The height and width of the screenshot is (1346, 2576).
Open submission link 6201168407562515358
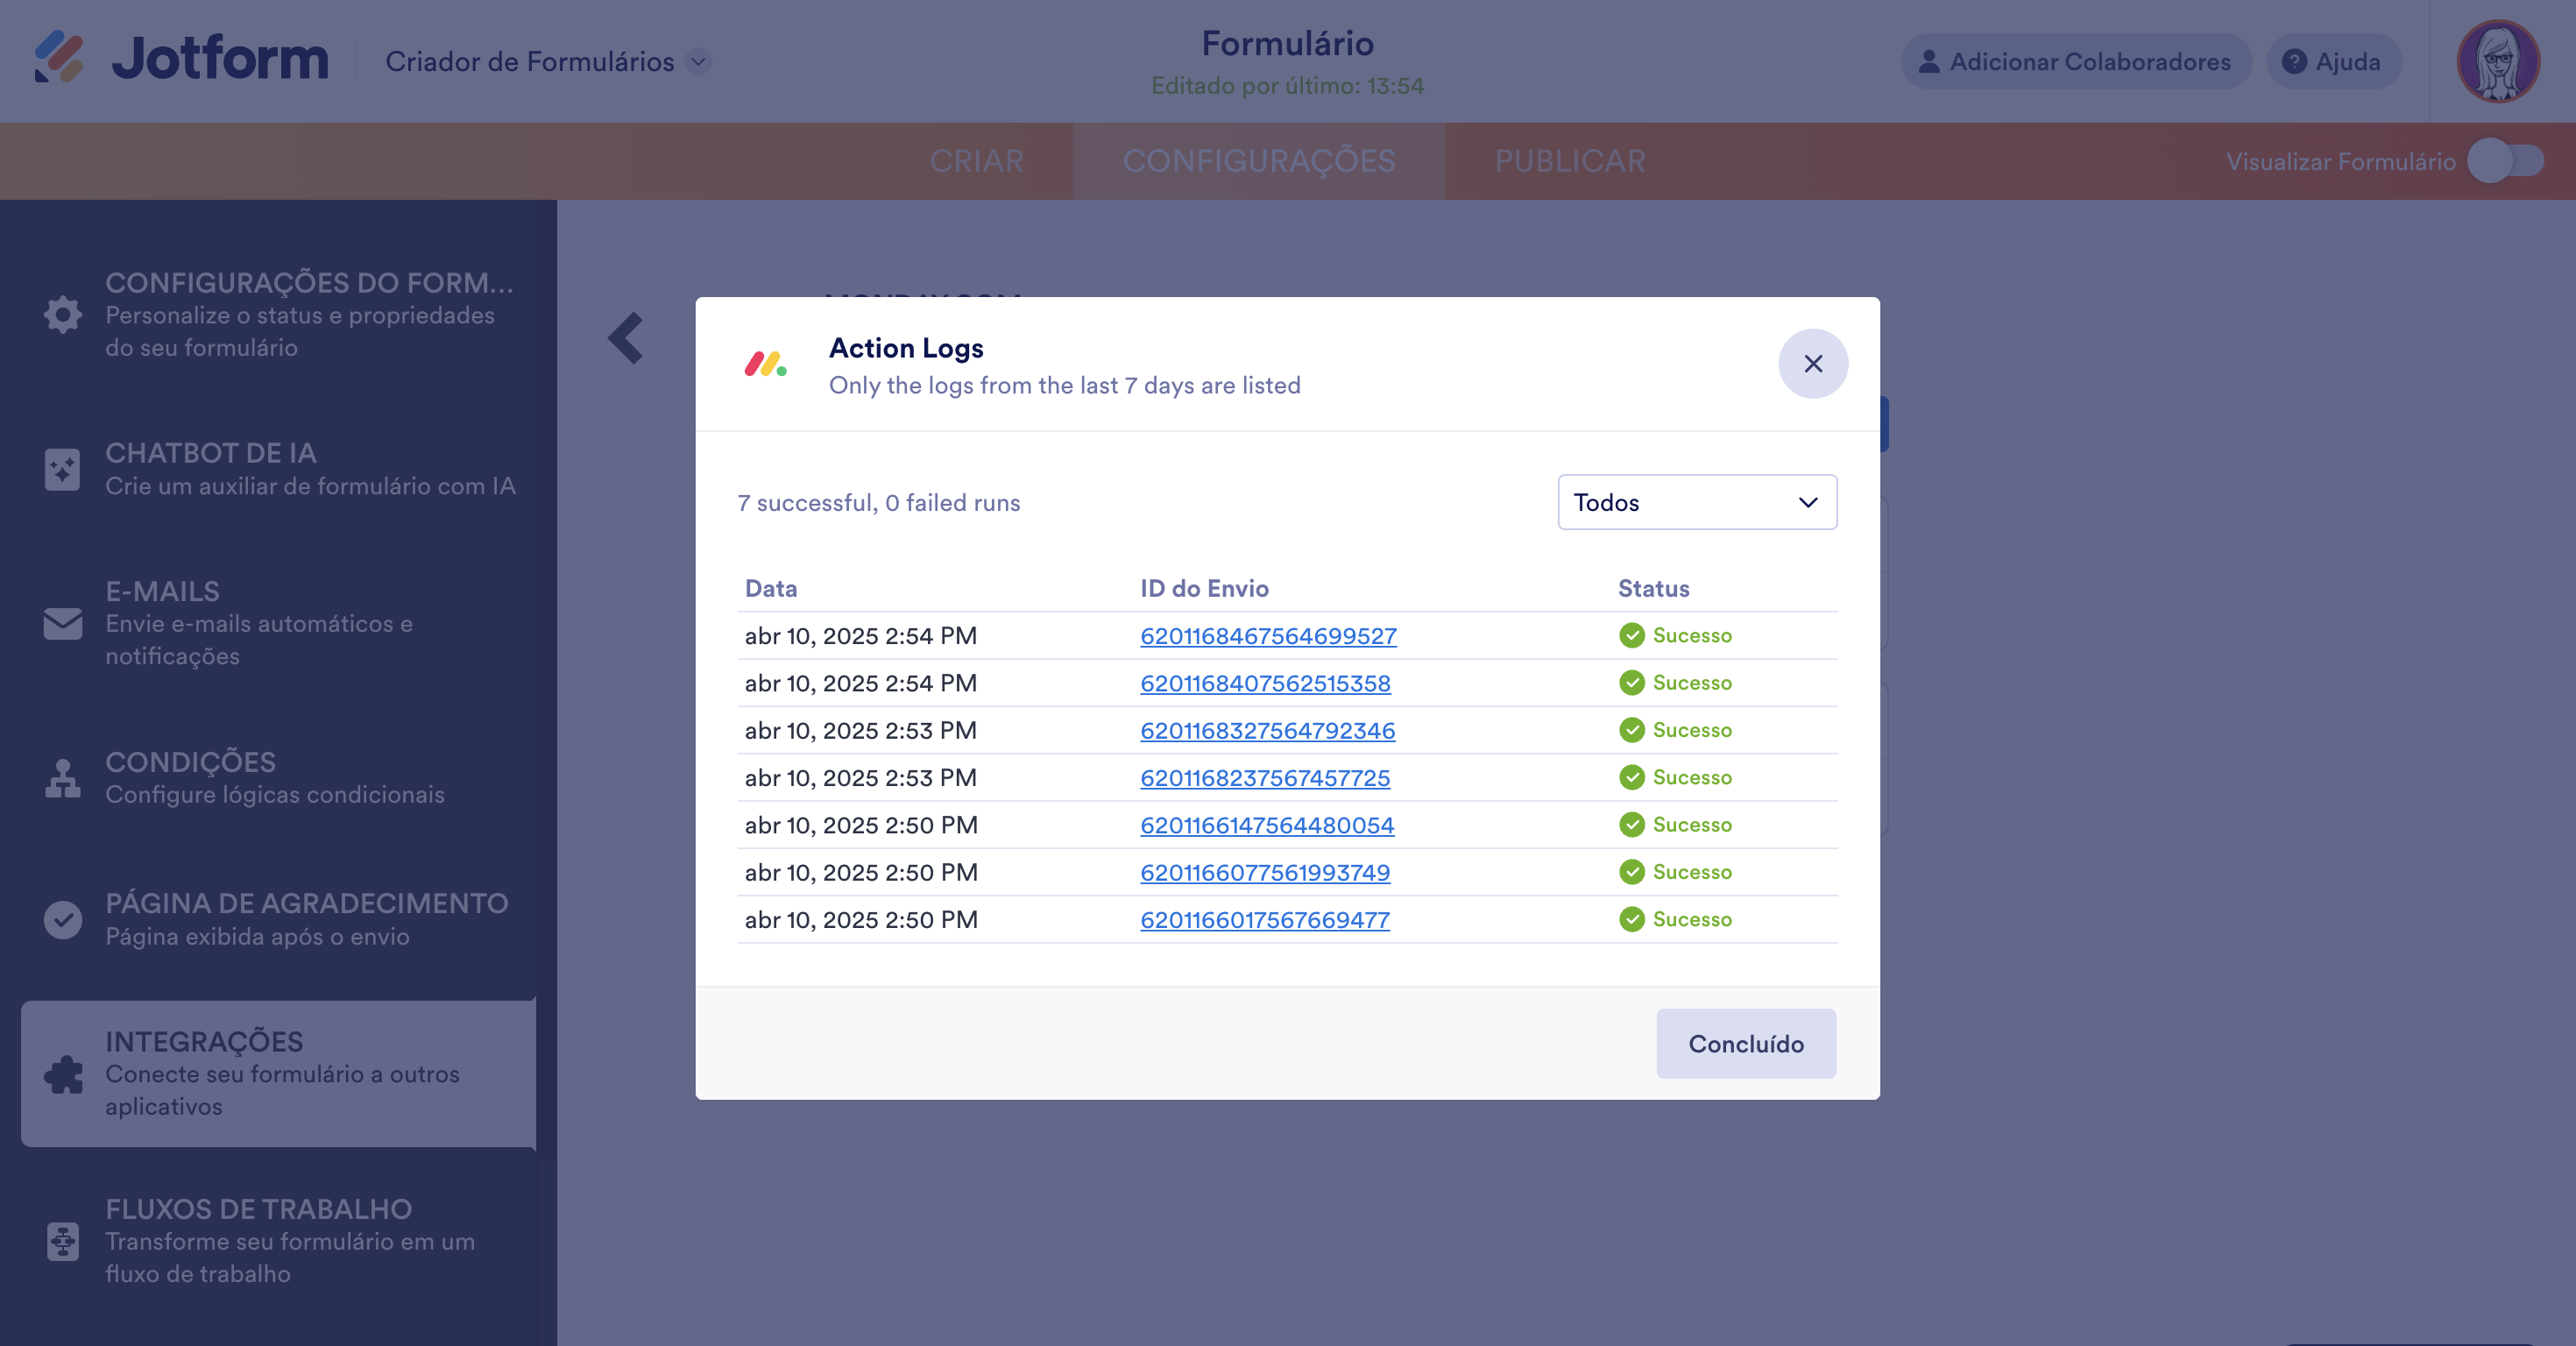[1265, 683]
